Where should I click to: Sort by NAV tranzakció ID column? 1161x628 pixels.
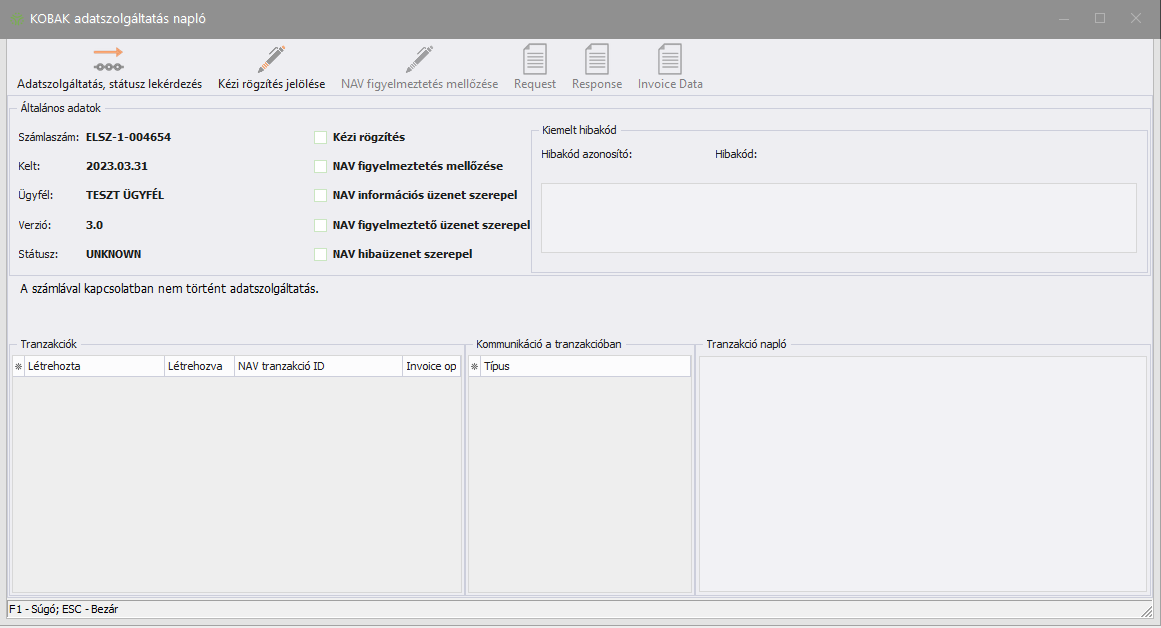coord(317,367)
